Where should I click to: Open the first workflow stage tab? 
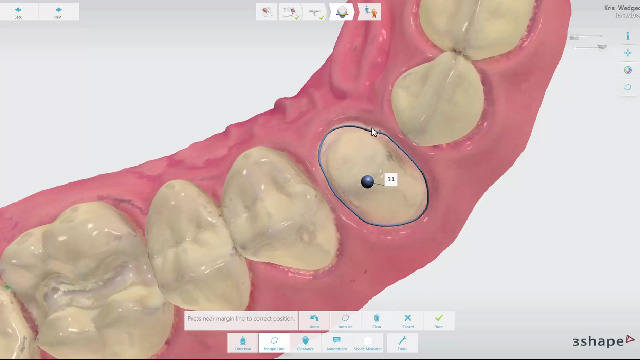pyautogui.click(x=267, y=12)
